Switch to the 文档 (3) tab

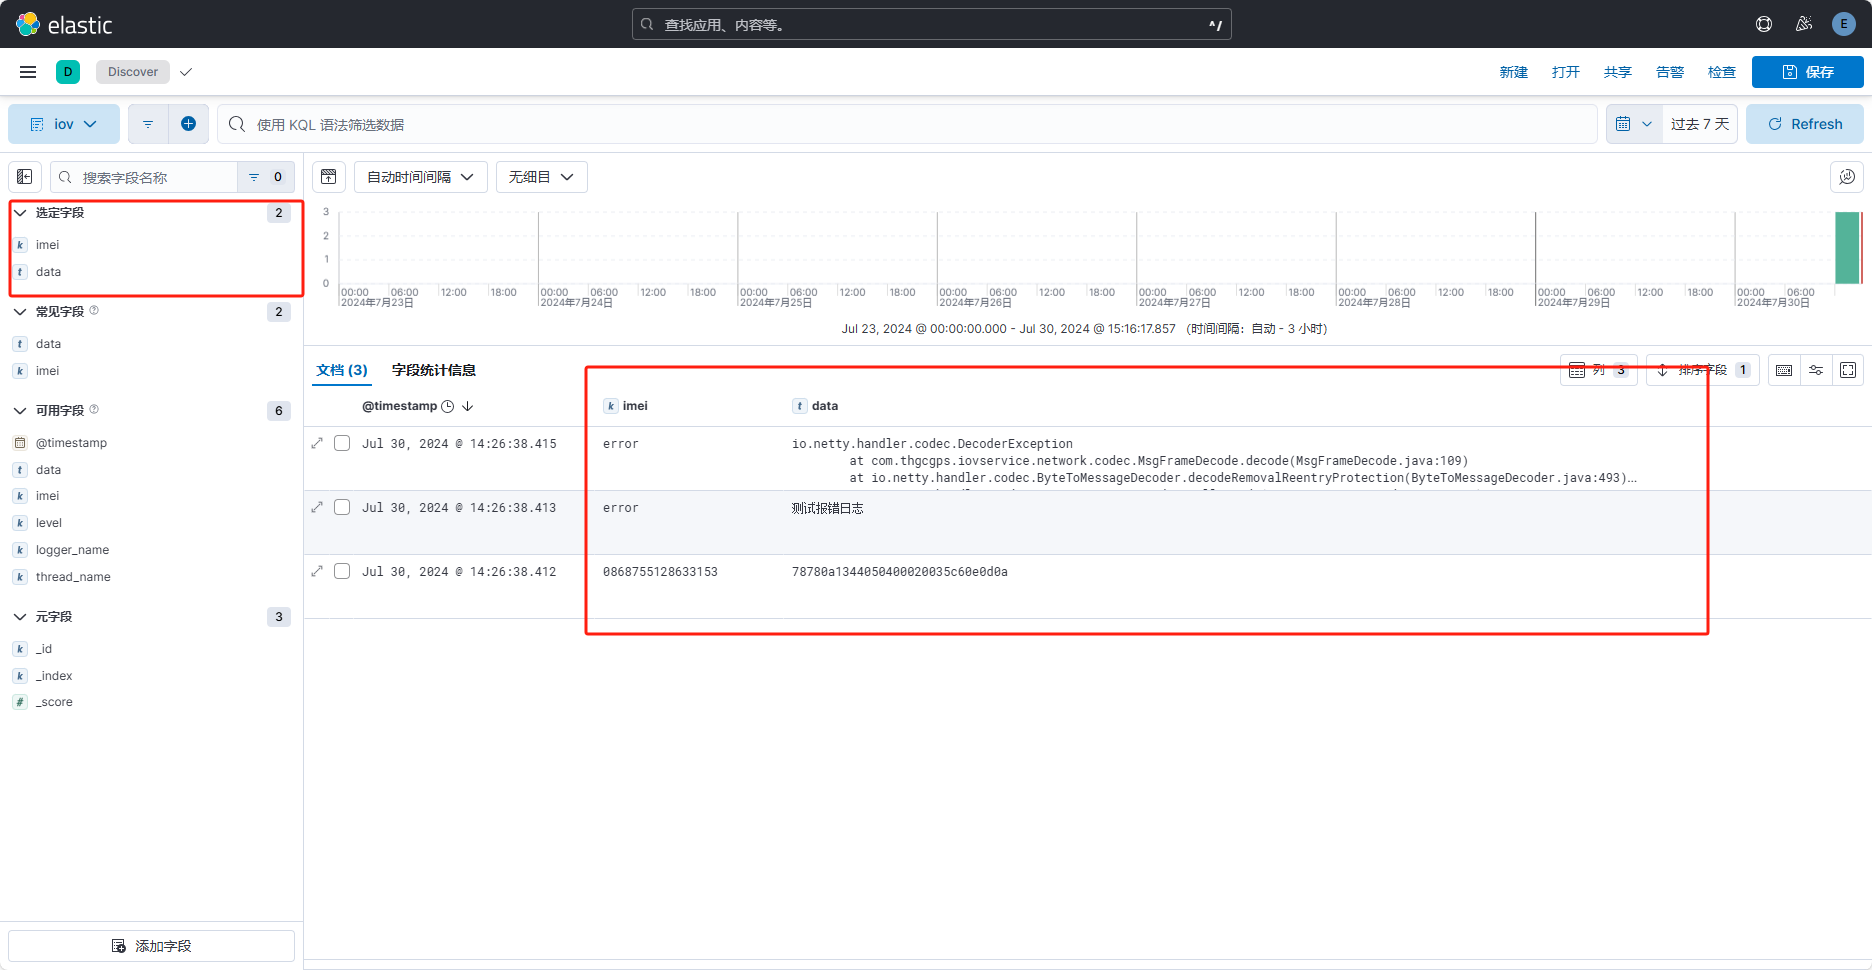(x=342, y=370)
